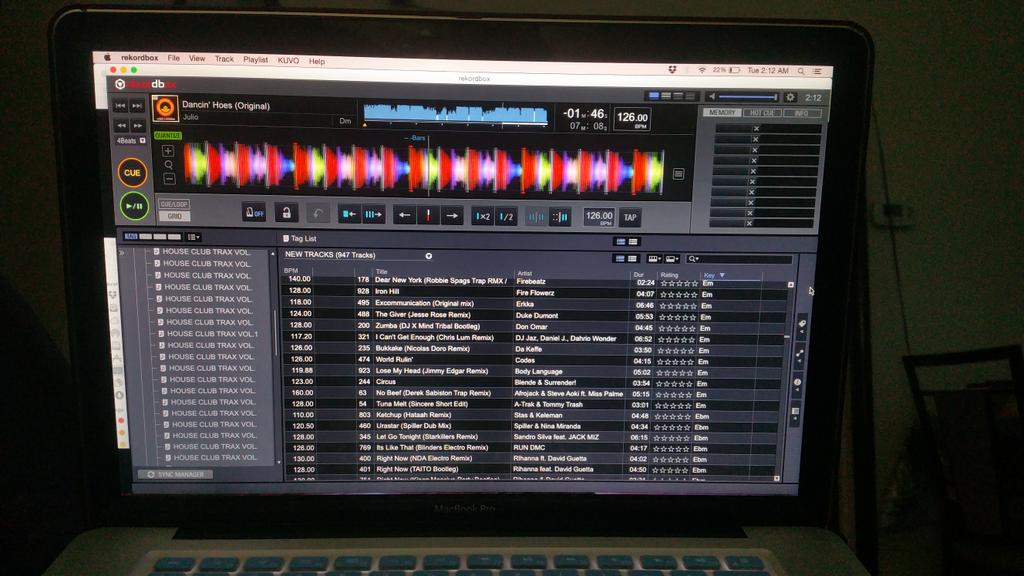Mute with the speaker volume icon

(x=712, y=97)
